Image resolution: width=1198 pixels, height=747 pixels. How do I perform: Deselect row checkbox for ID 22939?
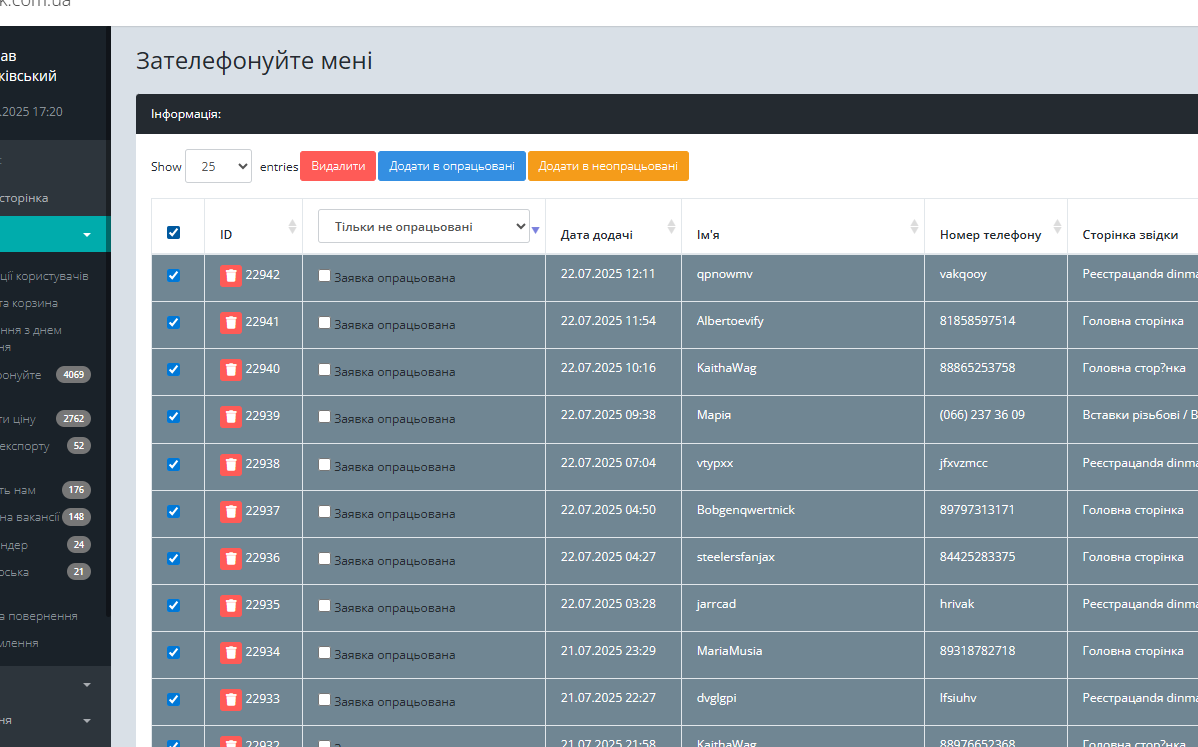point(173,416)
